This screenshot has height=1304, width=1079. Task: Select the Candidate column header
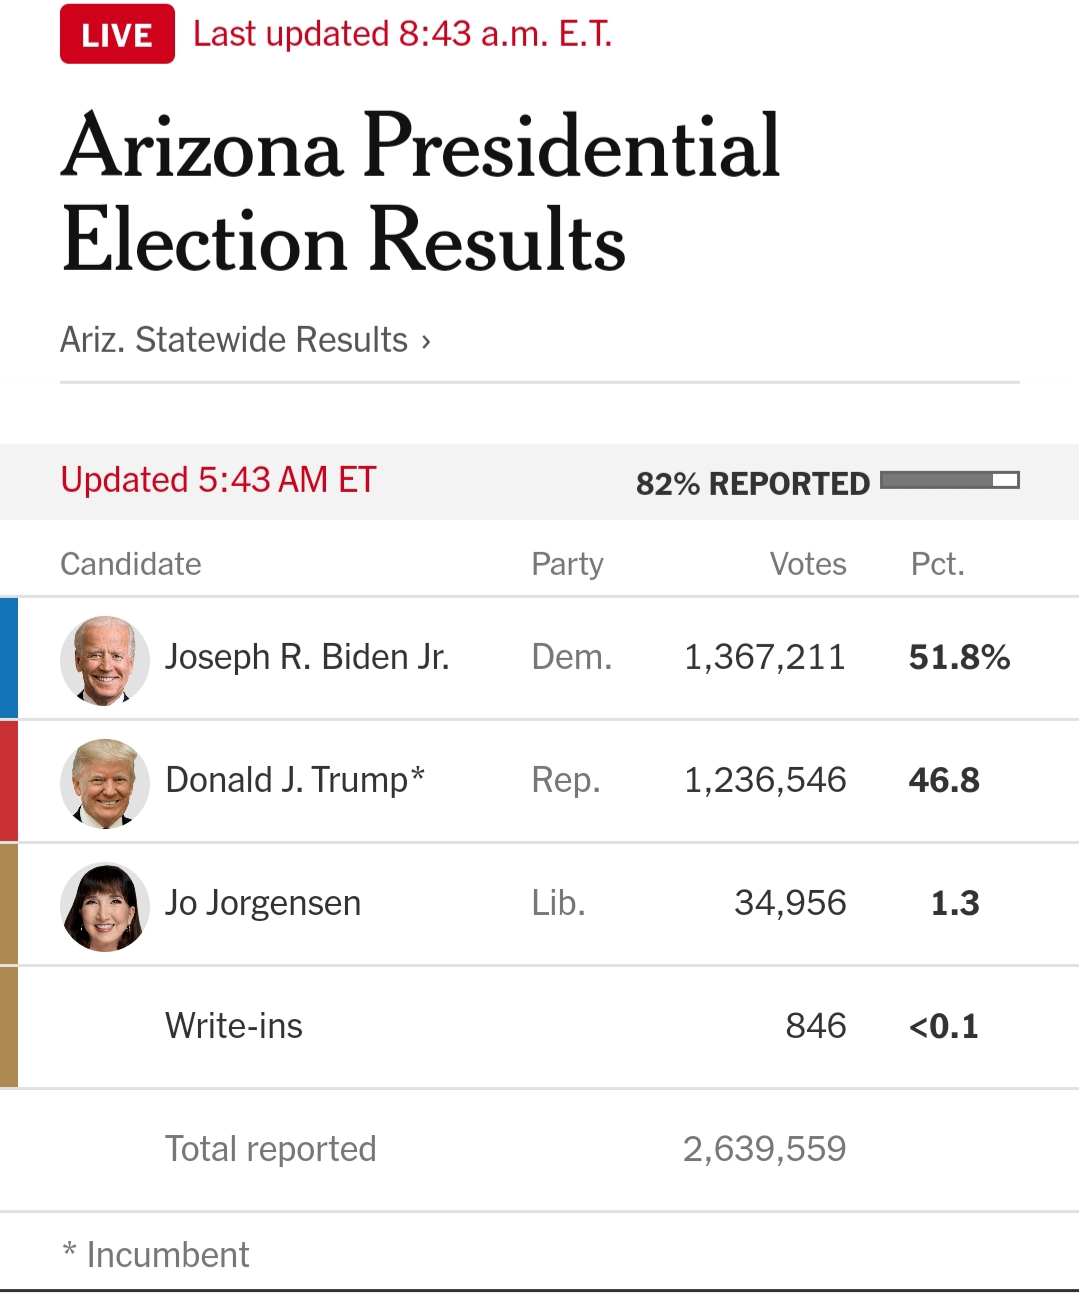click(131, 564)
